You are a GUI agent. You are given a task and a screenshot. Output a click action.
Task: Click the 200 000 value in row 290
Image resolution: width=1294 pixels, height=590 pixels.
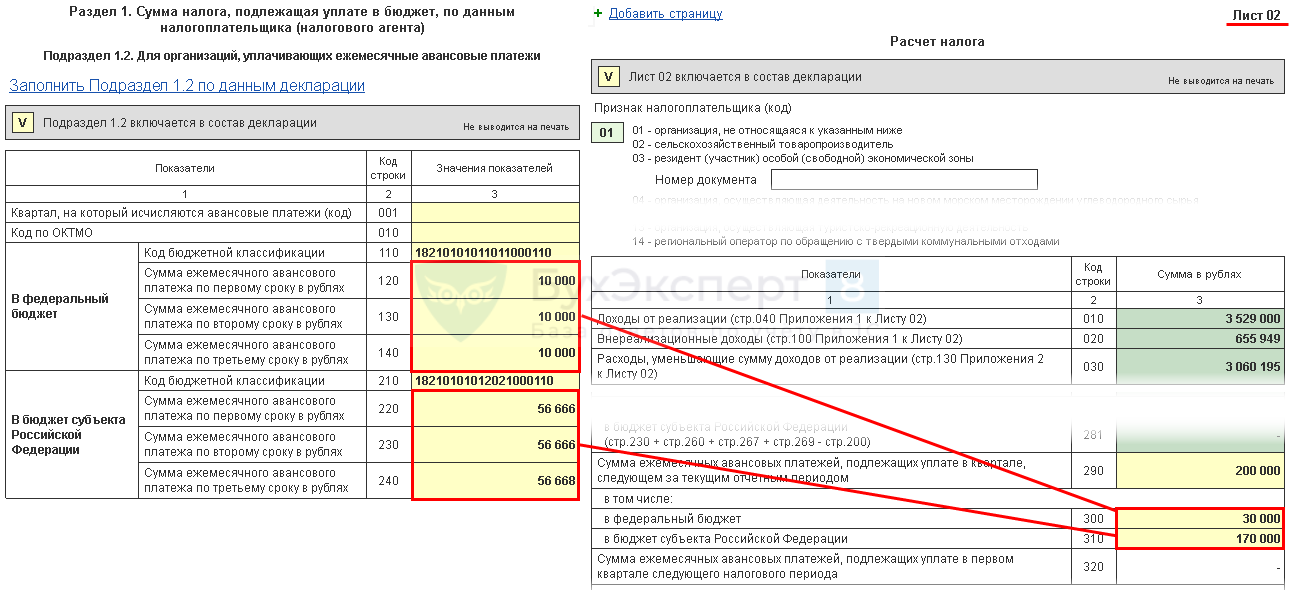coord(1200,471)
